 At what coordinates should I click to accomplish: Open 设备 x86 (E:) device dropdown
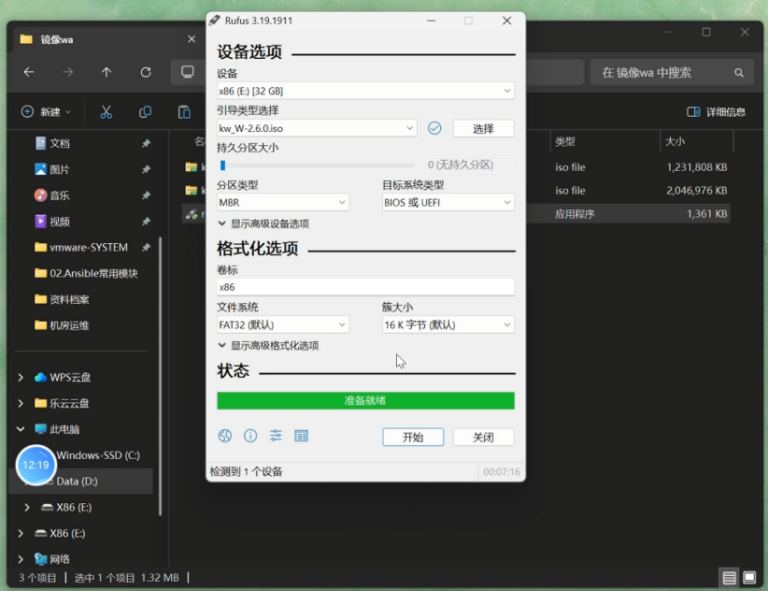(365, 91)
